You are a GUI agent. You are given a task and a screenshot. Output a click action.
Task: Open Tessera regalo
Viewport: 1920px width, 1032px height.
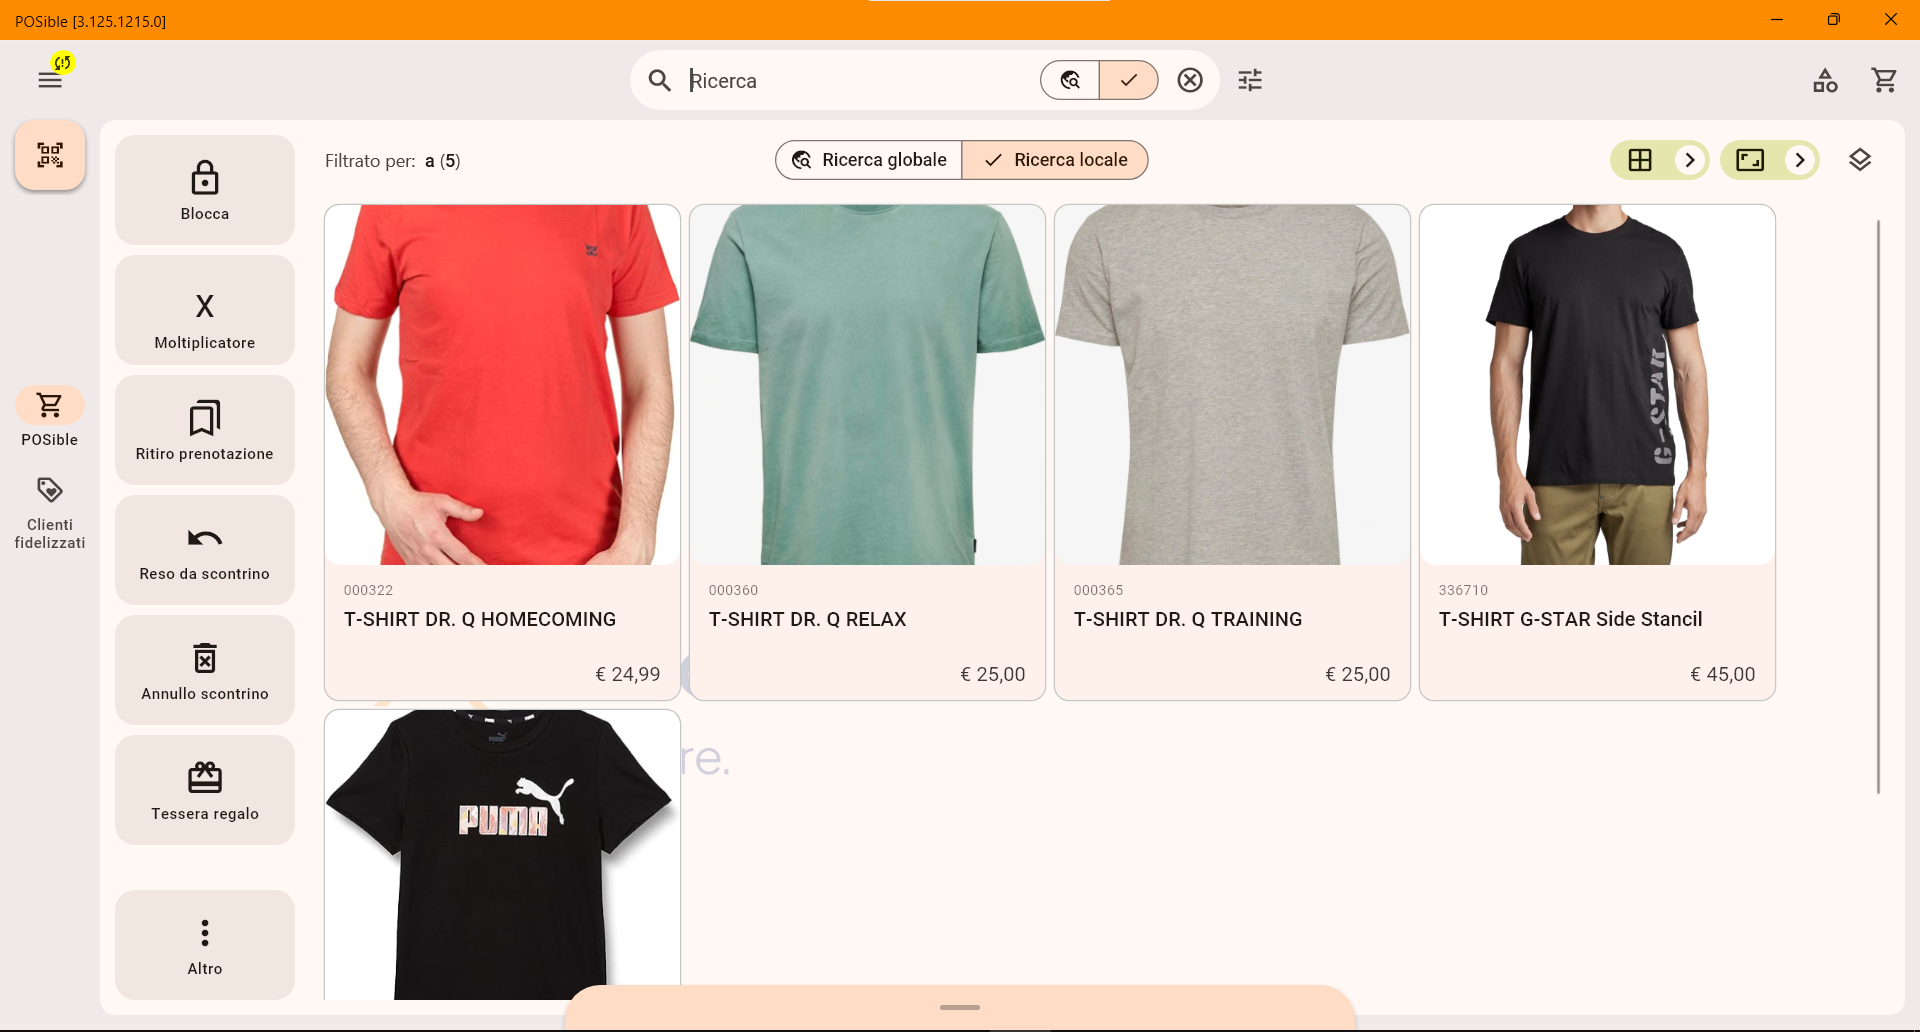pyautogui.click(x=205, y=790)
